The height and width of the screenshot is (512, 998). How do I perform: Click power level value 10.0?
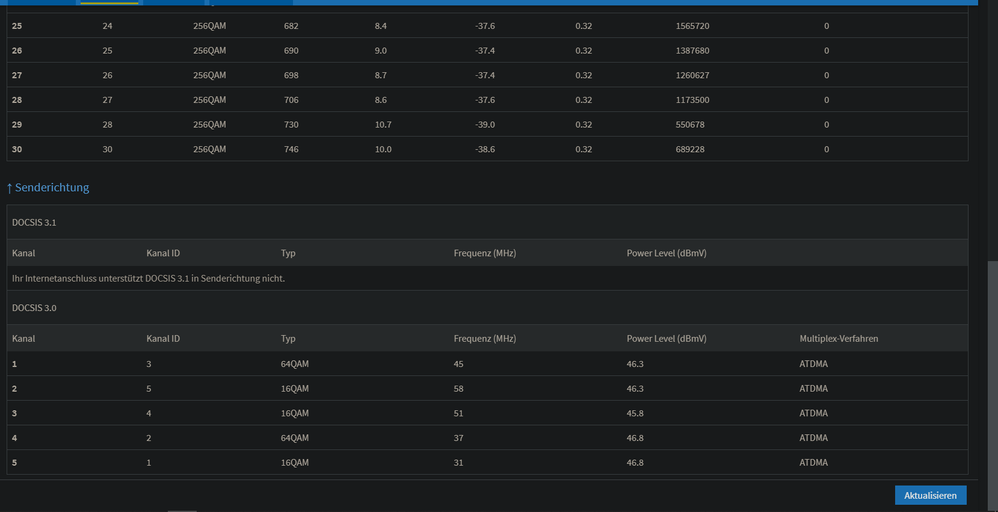383,150
